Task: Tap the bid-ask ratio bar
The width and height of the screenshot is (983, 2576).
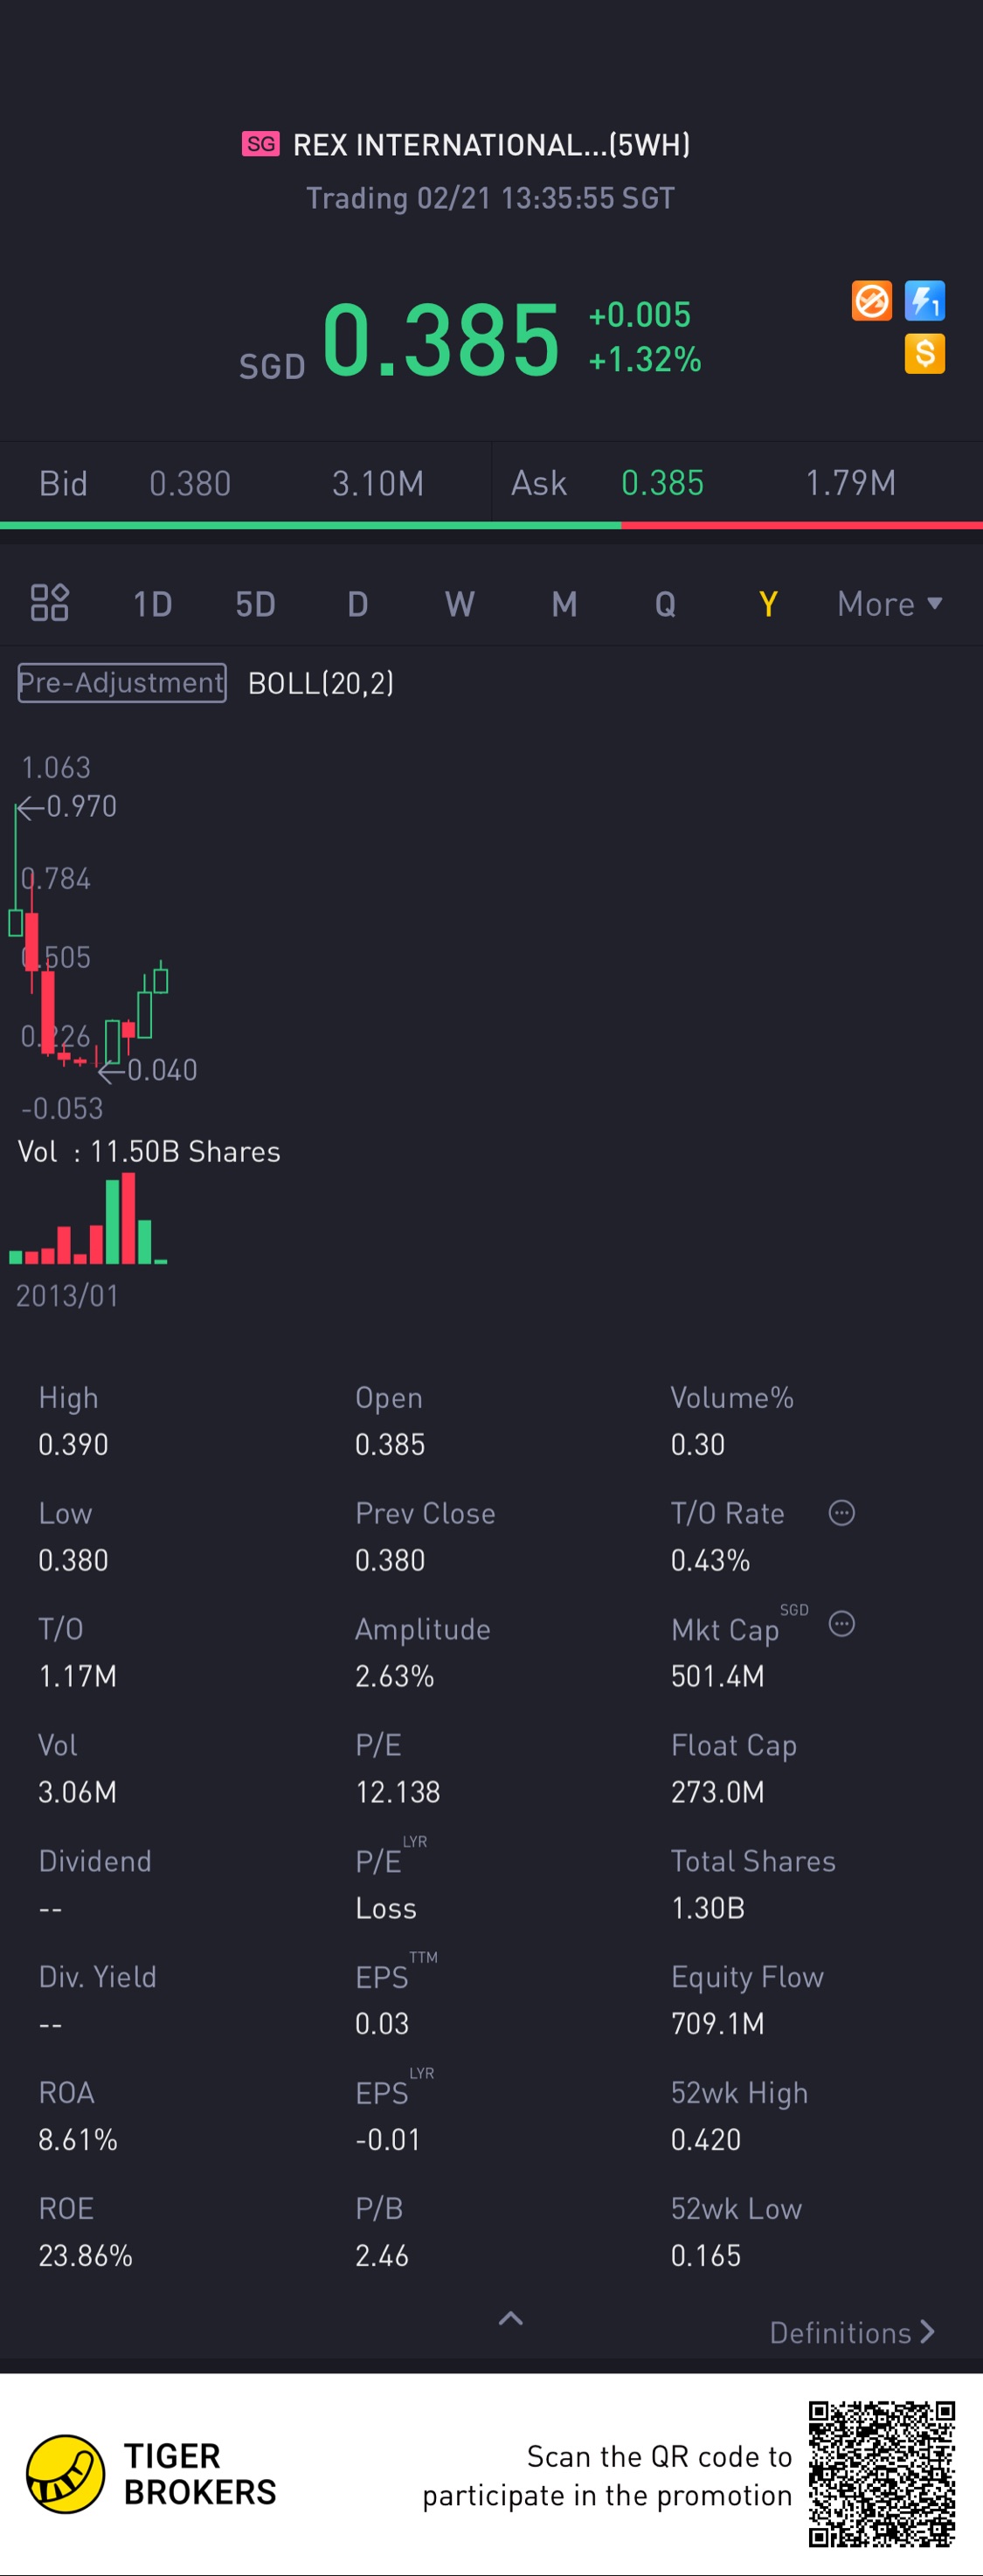Action: (491, 525)
